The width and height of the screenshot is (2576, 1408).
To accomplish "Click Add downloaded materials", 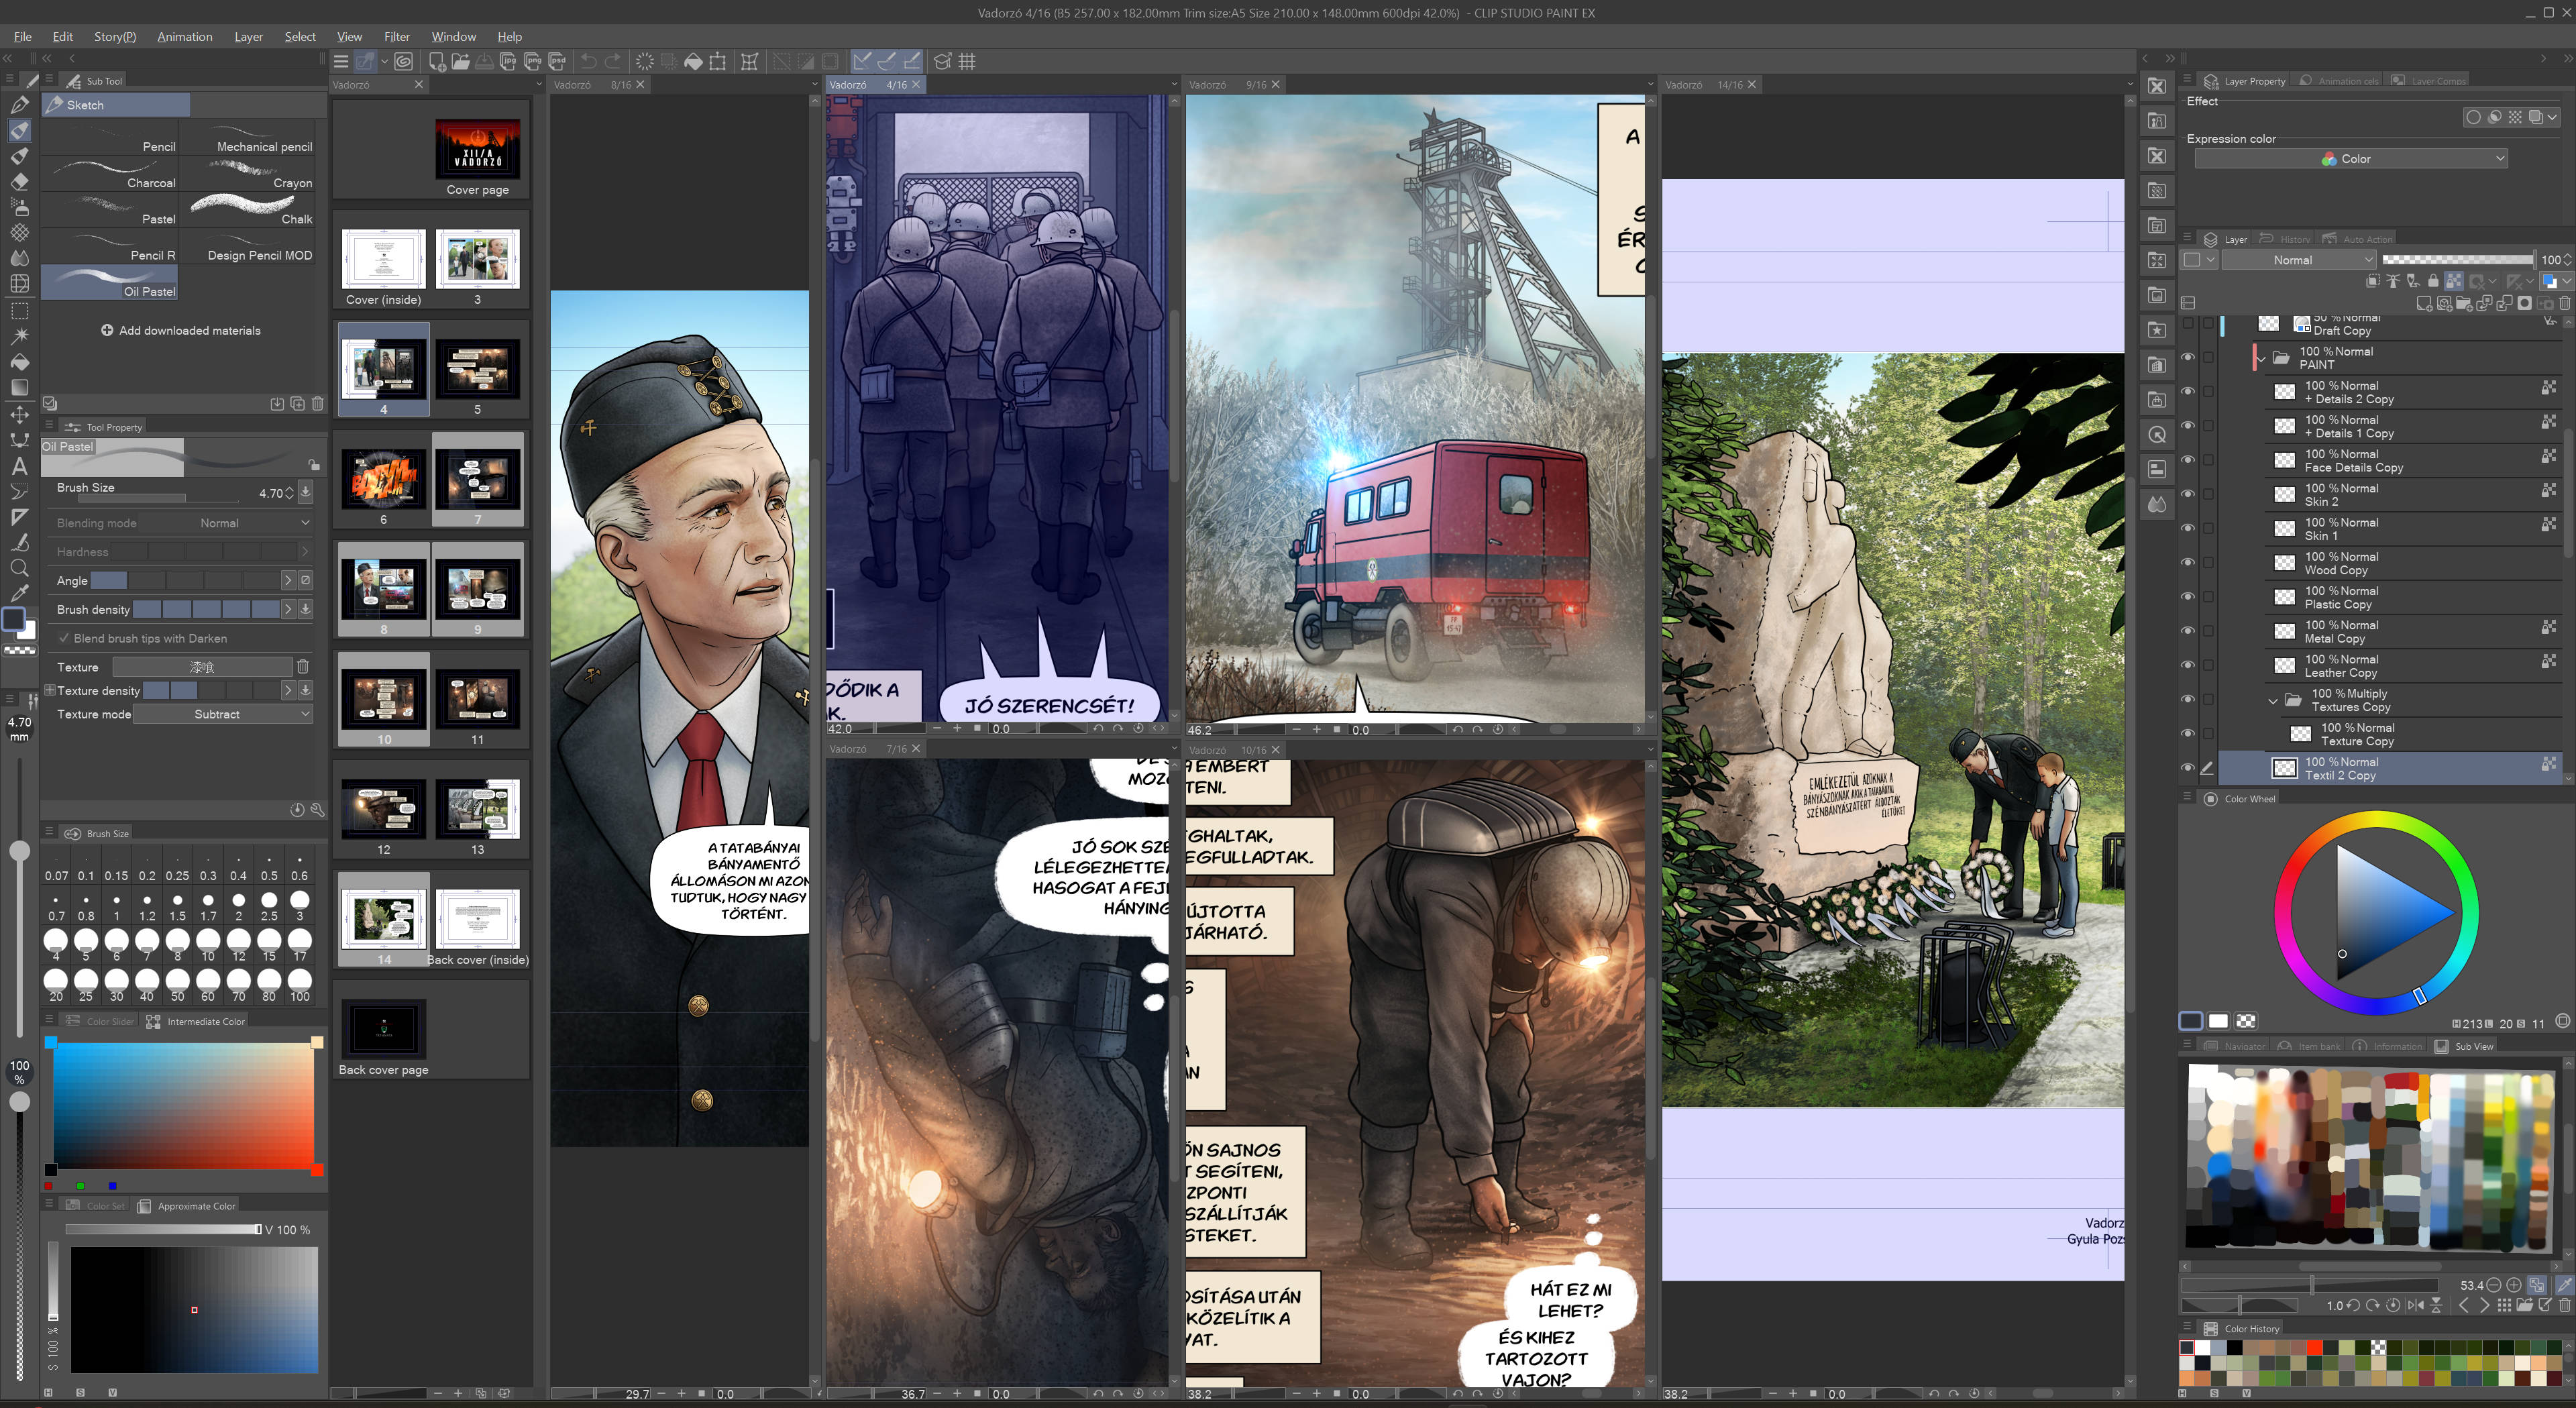I will point(180,330).
